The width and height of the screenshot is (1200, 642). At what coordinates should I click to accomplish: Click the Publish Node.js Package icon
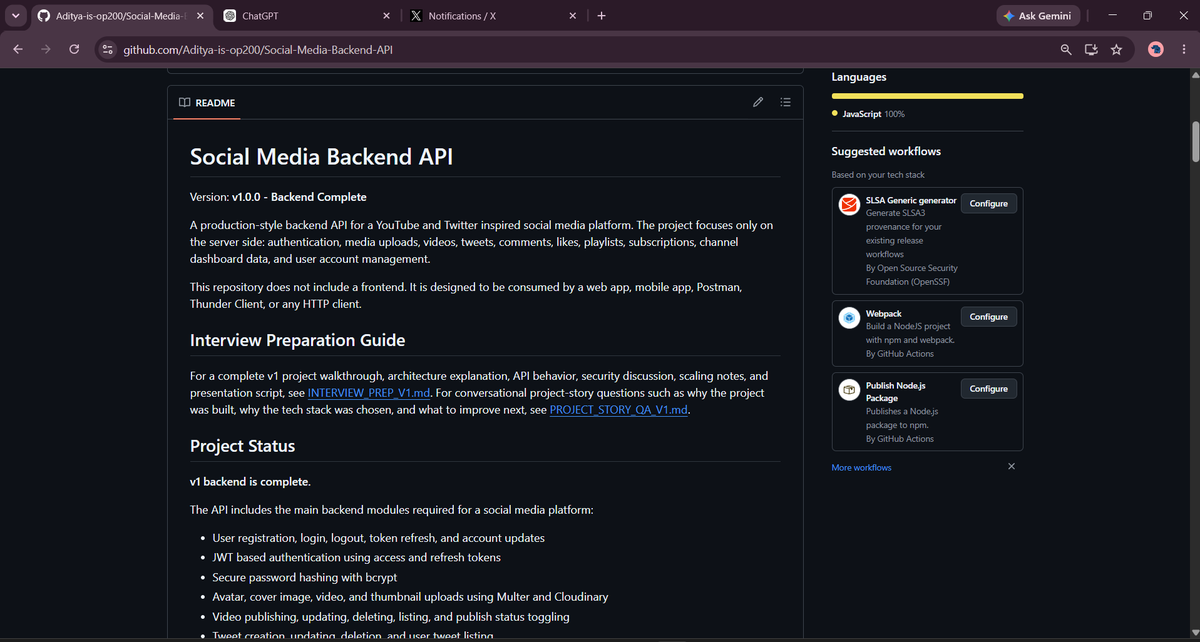coord(849,390)
